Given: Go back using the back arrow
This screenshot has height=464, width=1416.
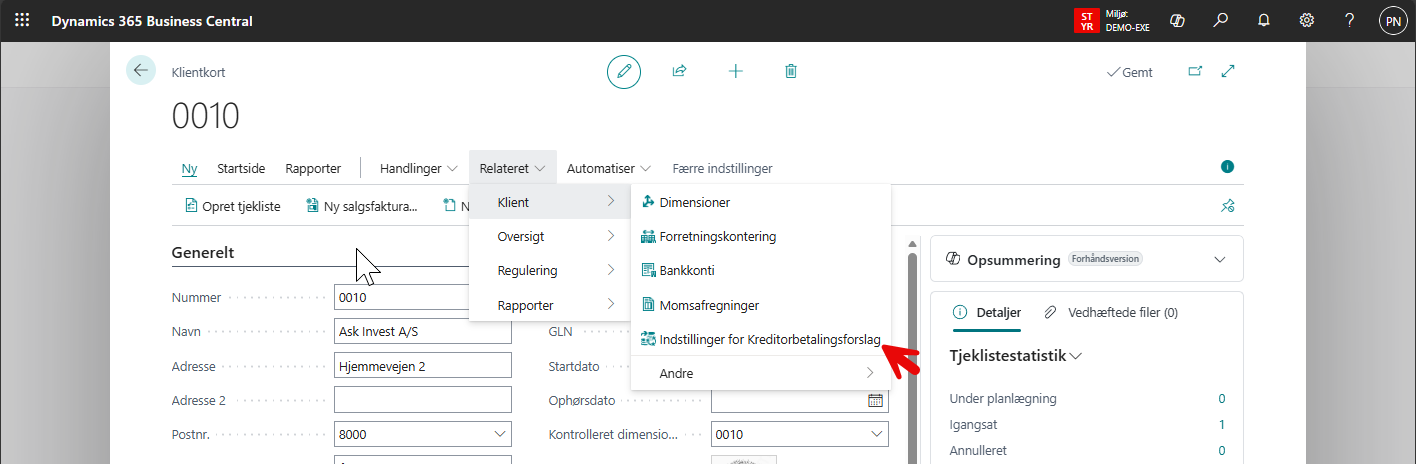Looking at the screenshot, I should pyautogui.click(x=140, y=71).
